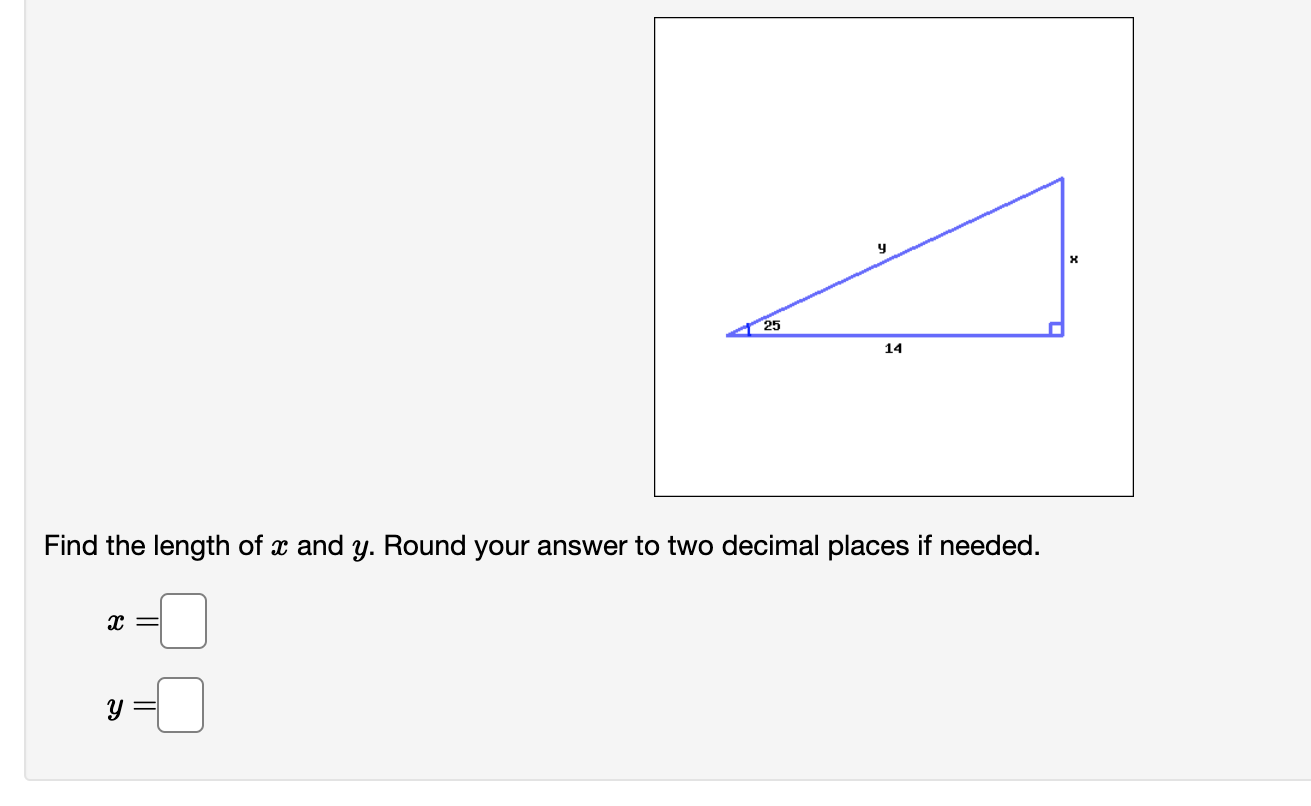
Task: Click the left vertex of the triangle
Action: [726, 333]
